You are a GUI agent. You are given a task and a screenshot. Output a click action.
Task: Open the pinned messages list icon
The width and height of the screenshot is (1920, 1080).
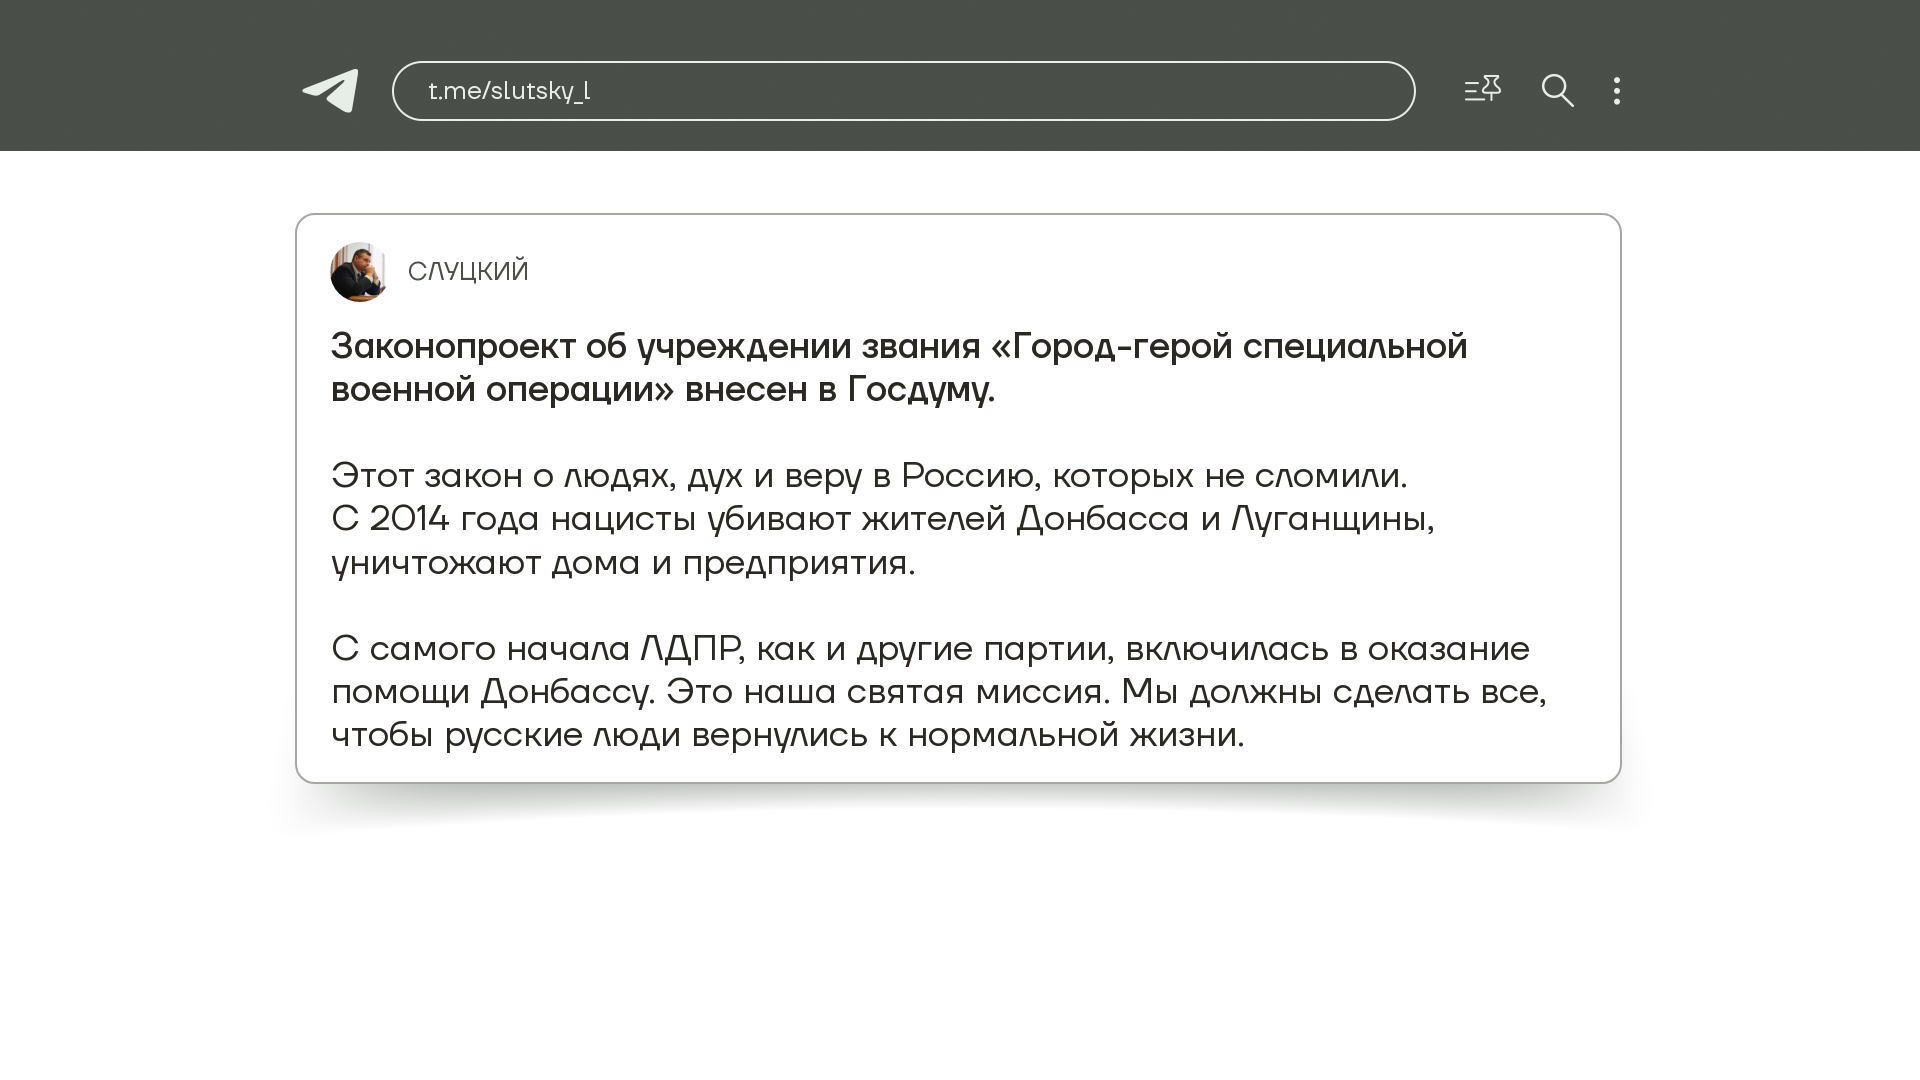click(1482, 90)
